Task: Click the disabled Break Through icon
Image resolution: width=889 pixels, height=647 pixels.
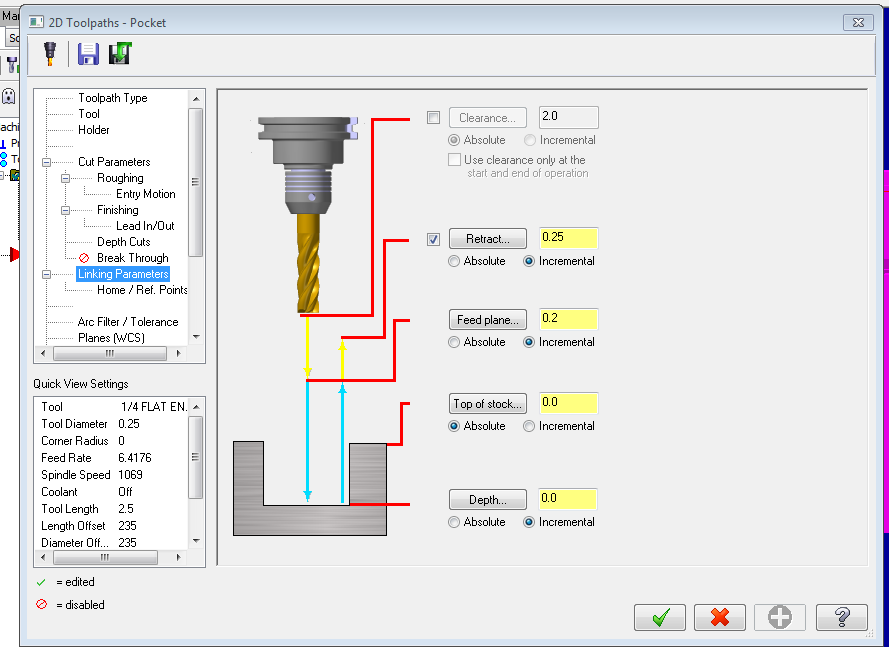Action: (85, 258)
